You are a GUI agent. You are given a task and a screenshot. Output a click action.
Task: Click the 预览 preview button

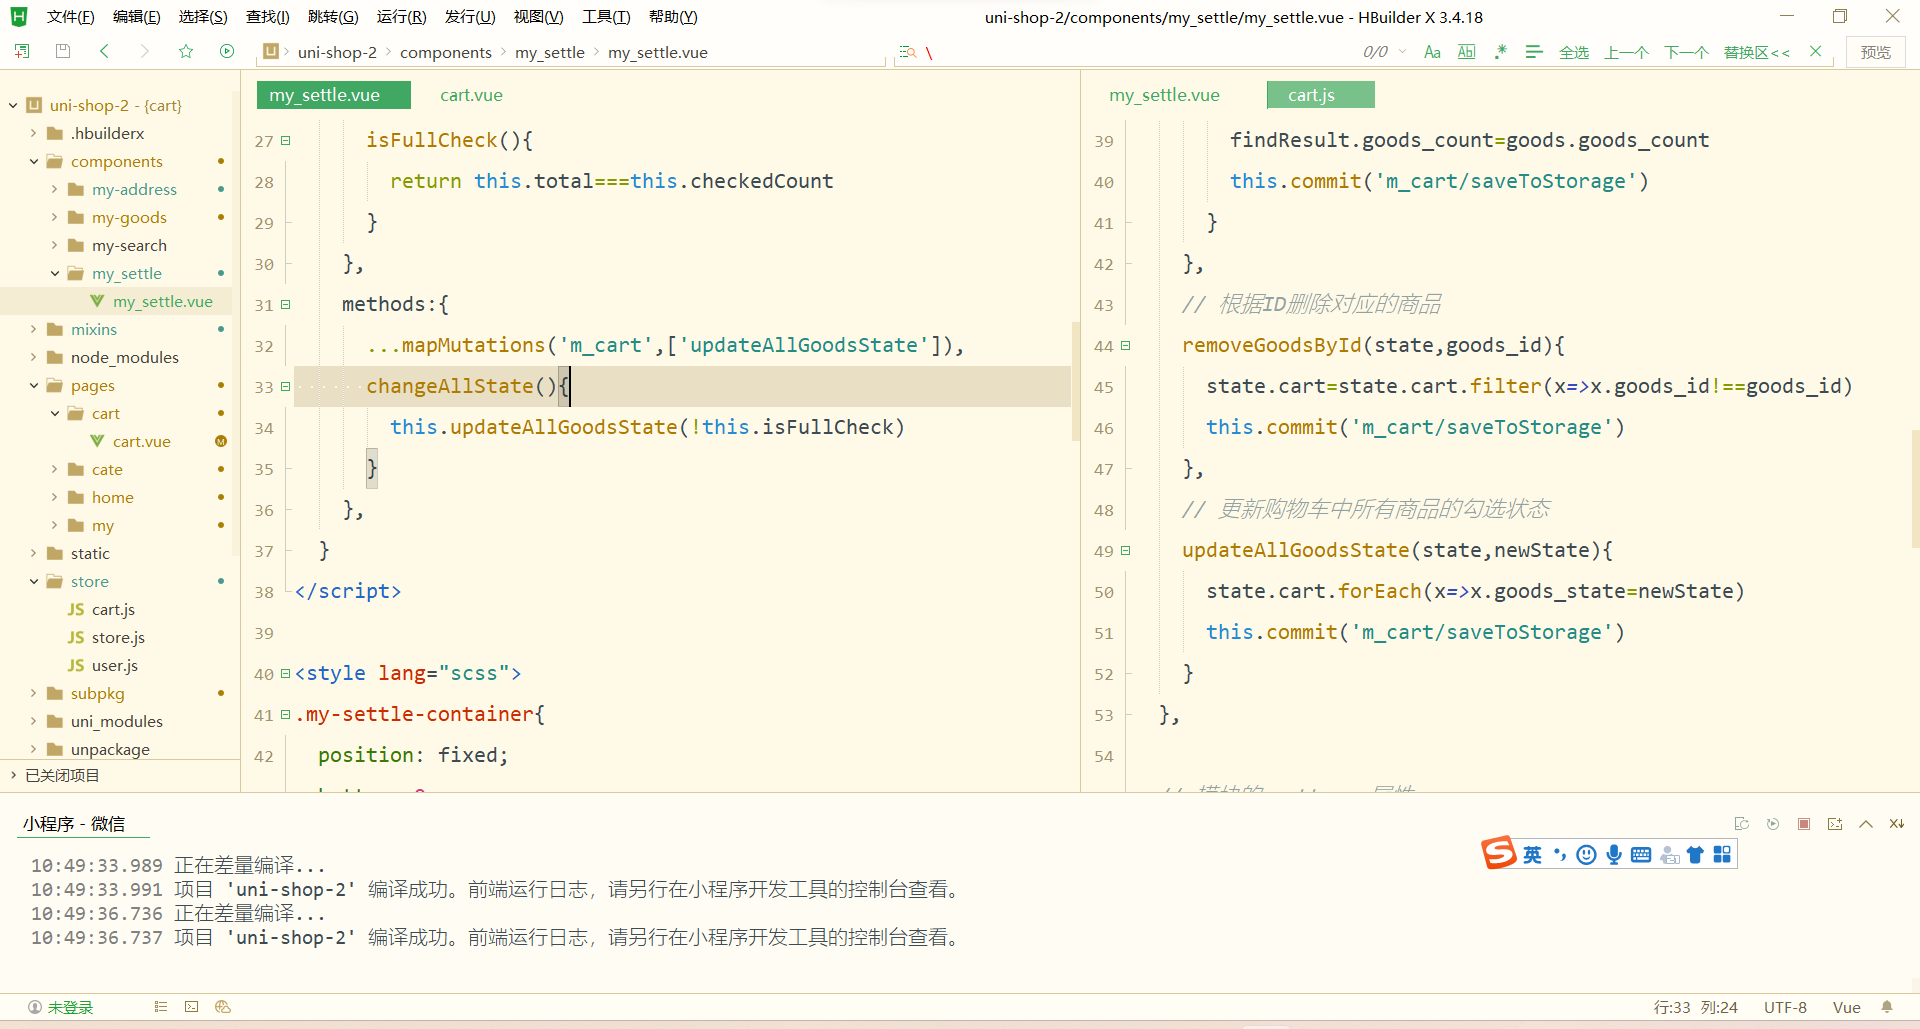tap(1876, 52)
